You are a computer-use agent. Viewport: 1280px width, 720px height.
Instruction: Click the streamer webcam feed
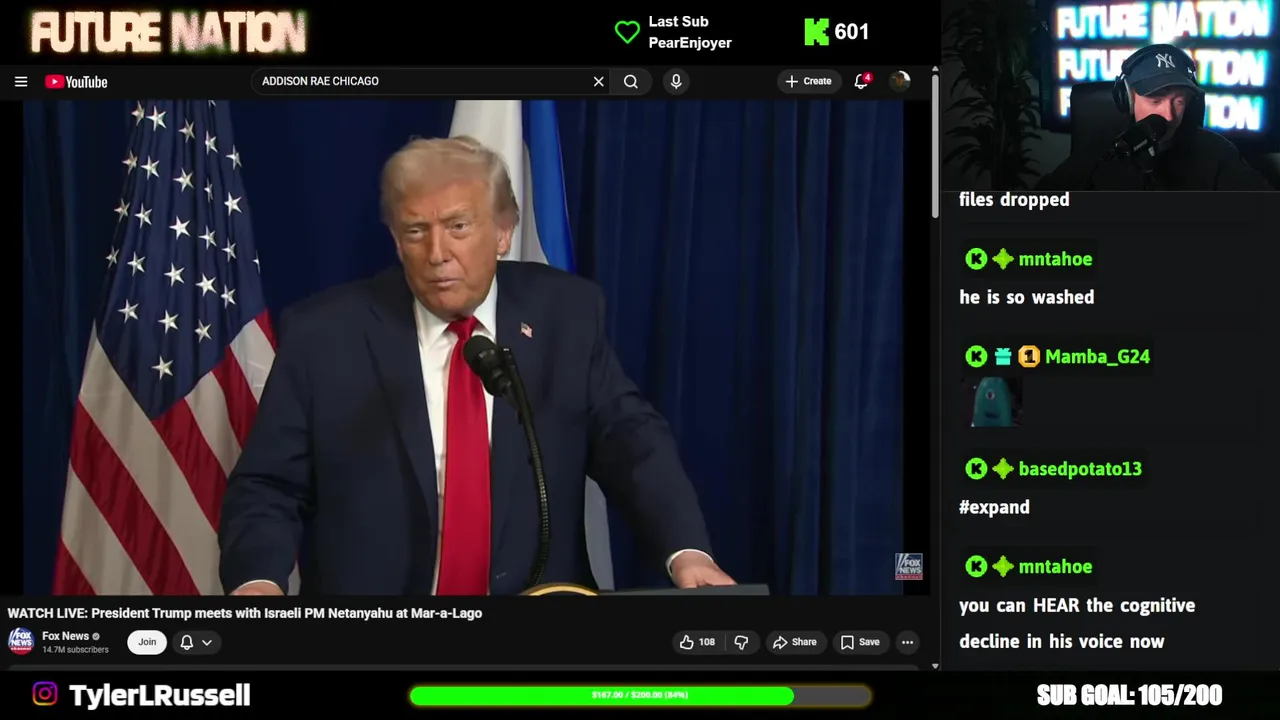coord(1110,95)
